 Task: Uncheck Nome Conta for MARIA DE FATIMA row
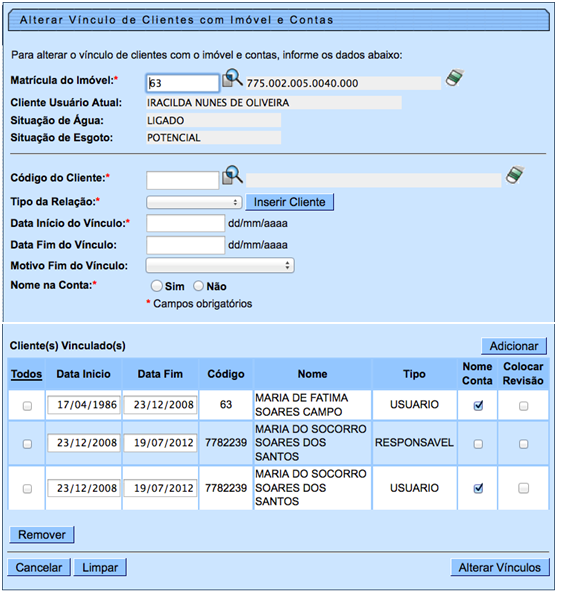coord(478,405)
